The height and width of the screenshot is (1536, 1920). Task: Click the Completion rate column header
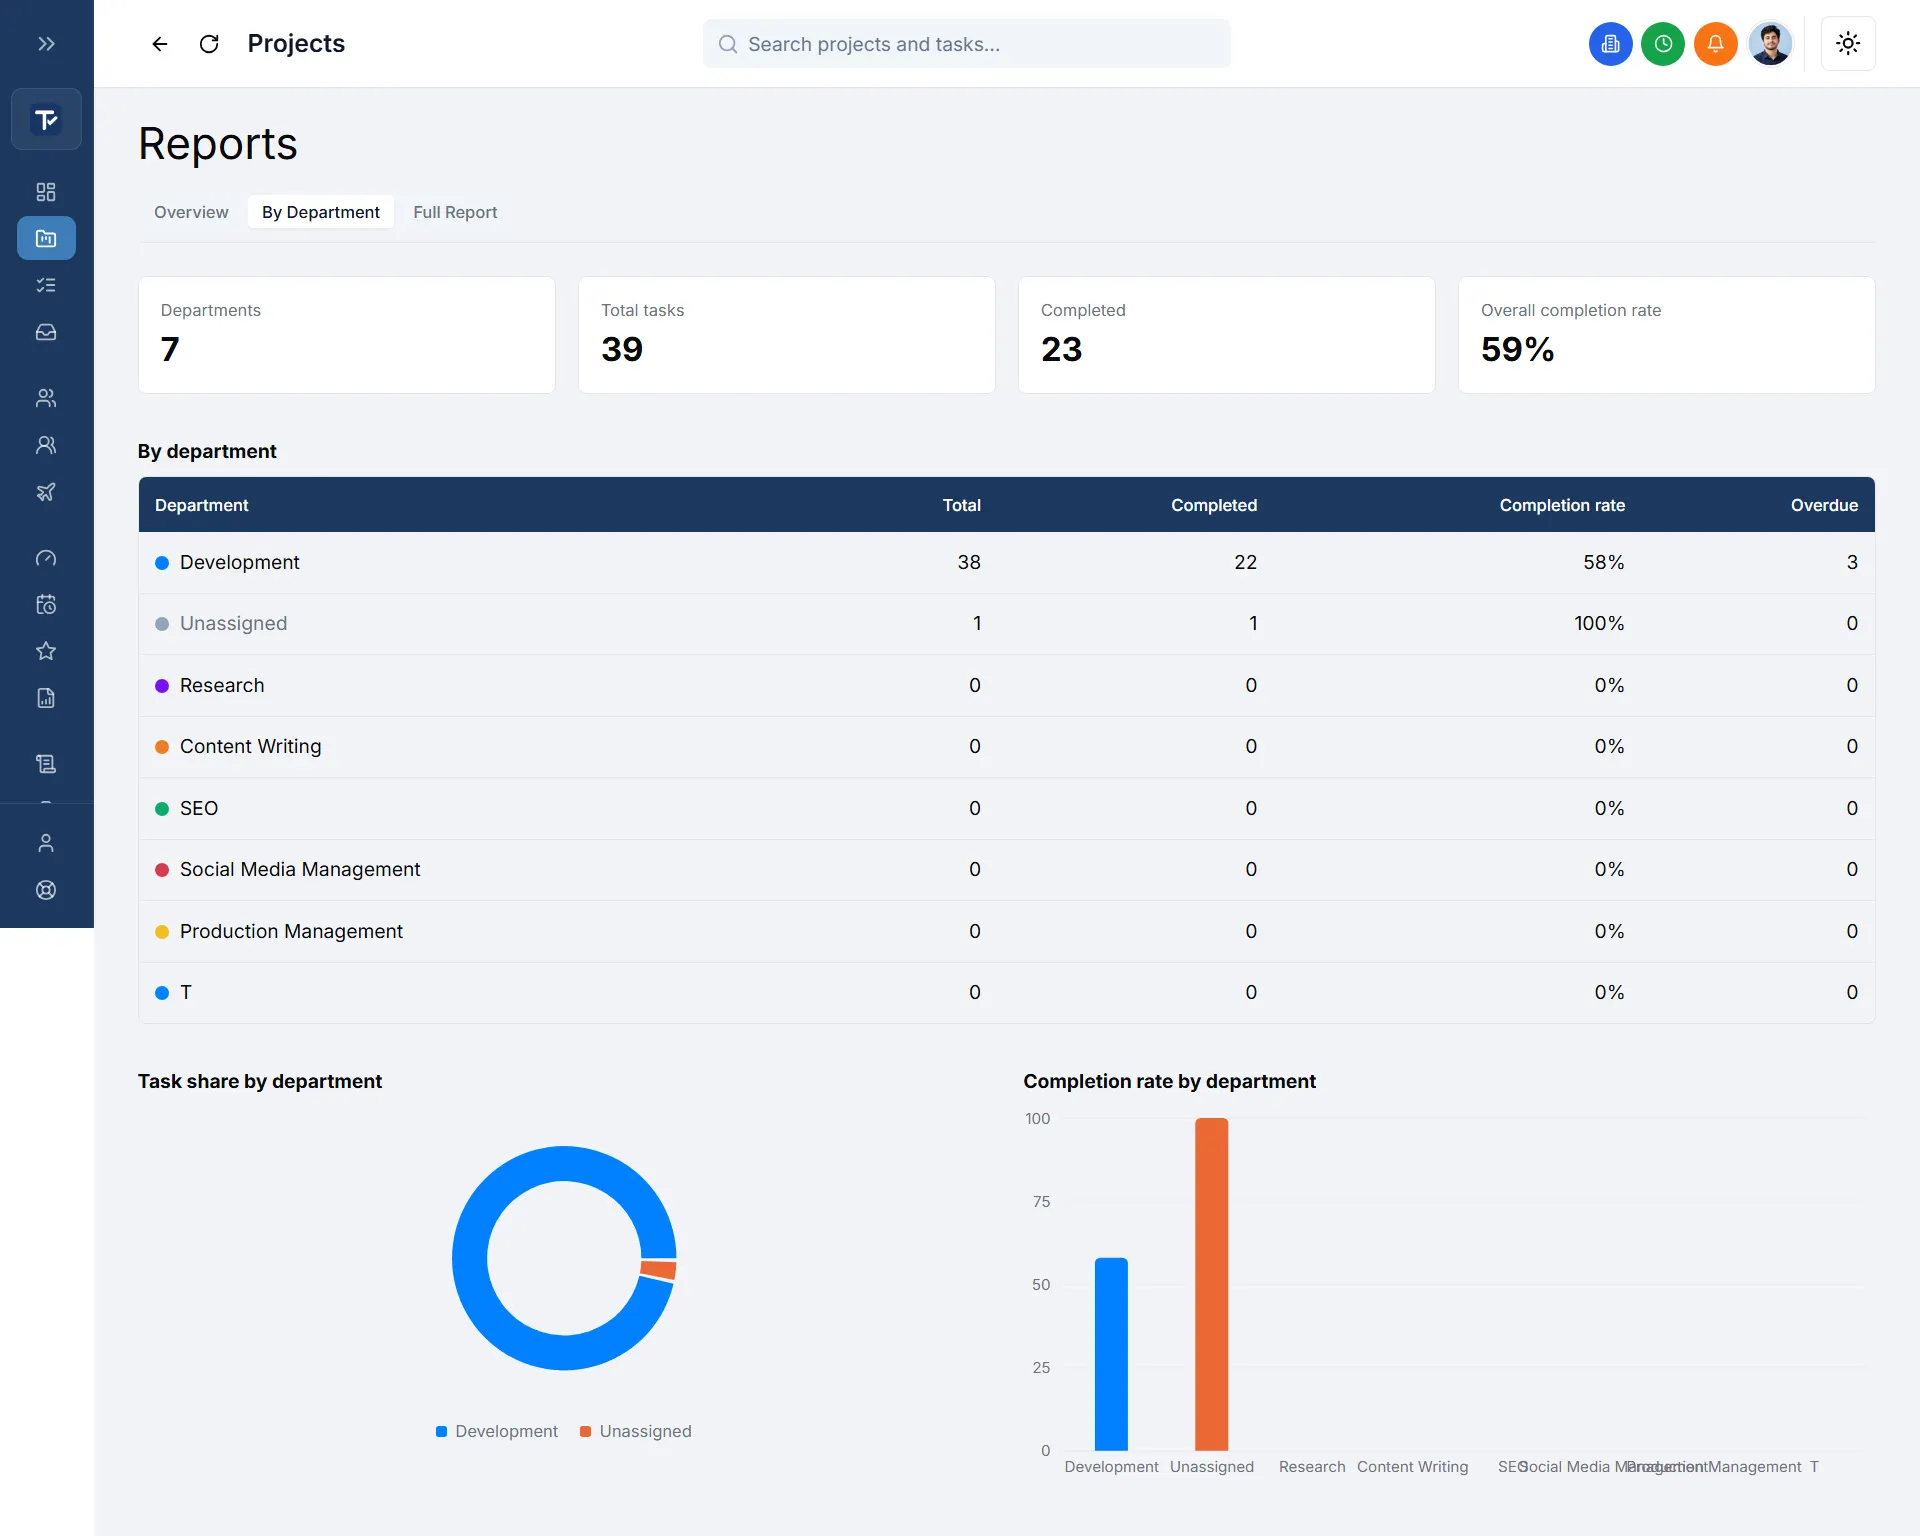pos(1562,505)
